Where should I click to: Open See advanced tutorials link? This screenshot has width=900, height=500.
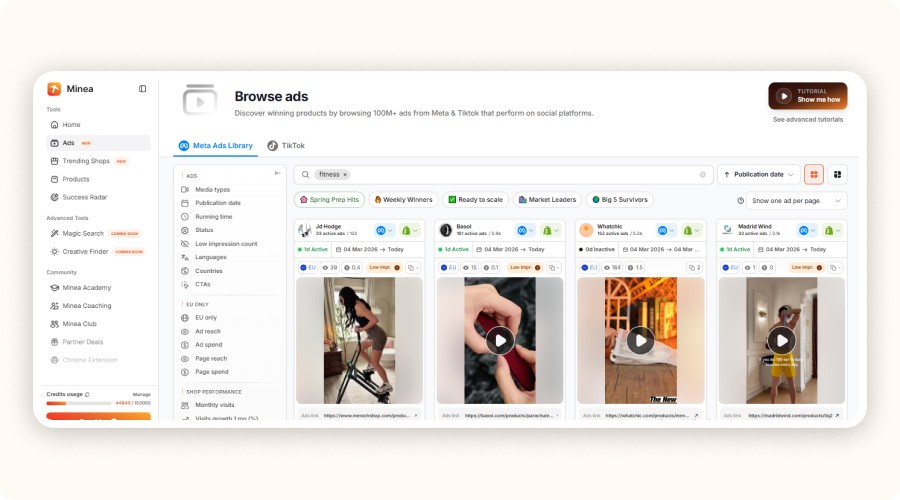[808, 119]
